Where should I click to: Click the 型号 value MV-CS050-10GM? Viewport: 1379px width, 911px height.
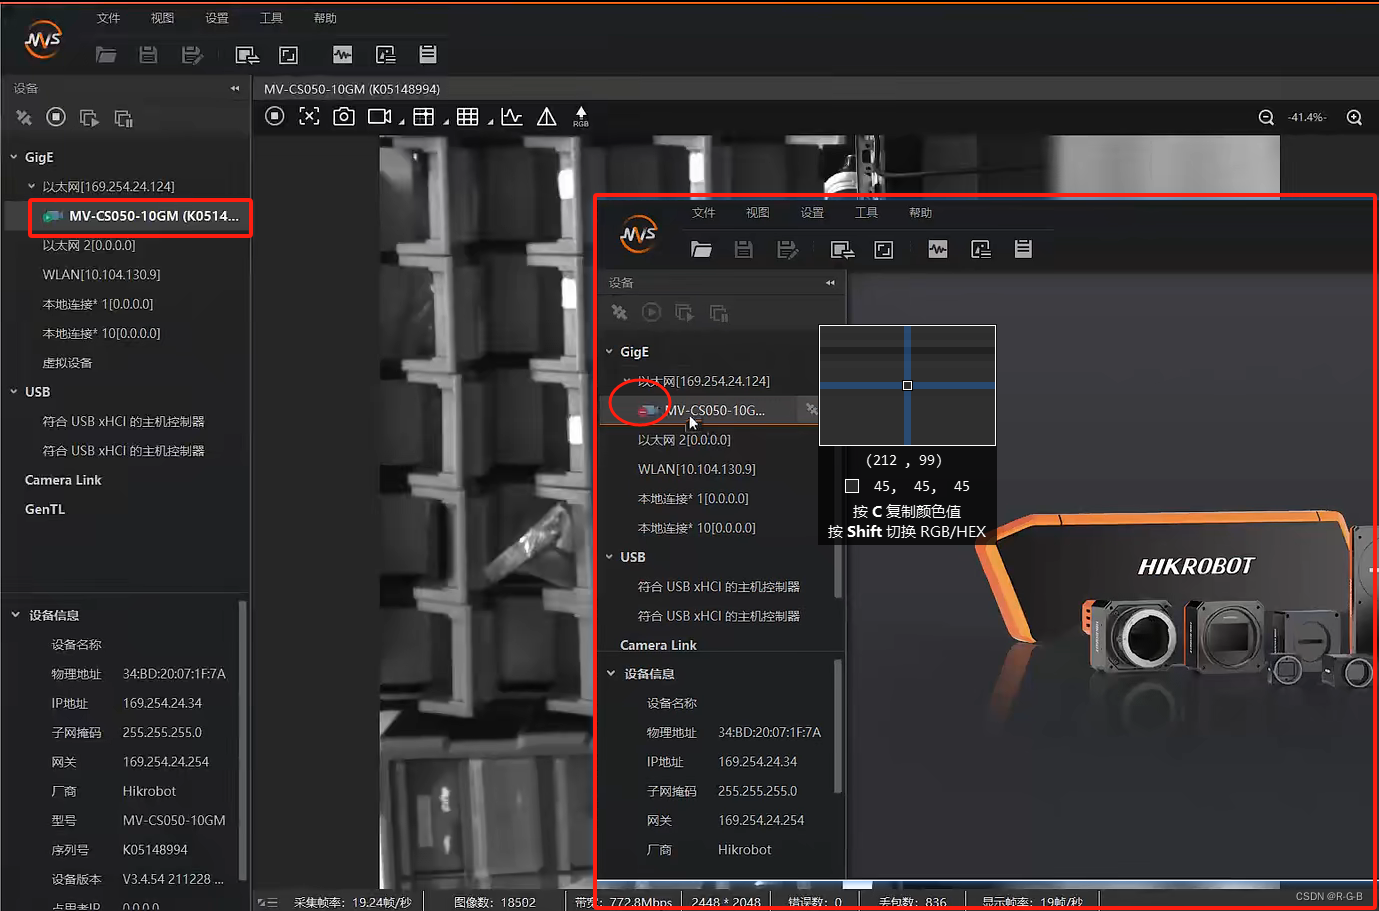174,820
